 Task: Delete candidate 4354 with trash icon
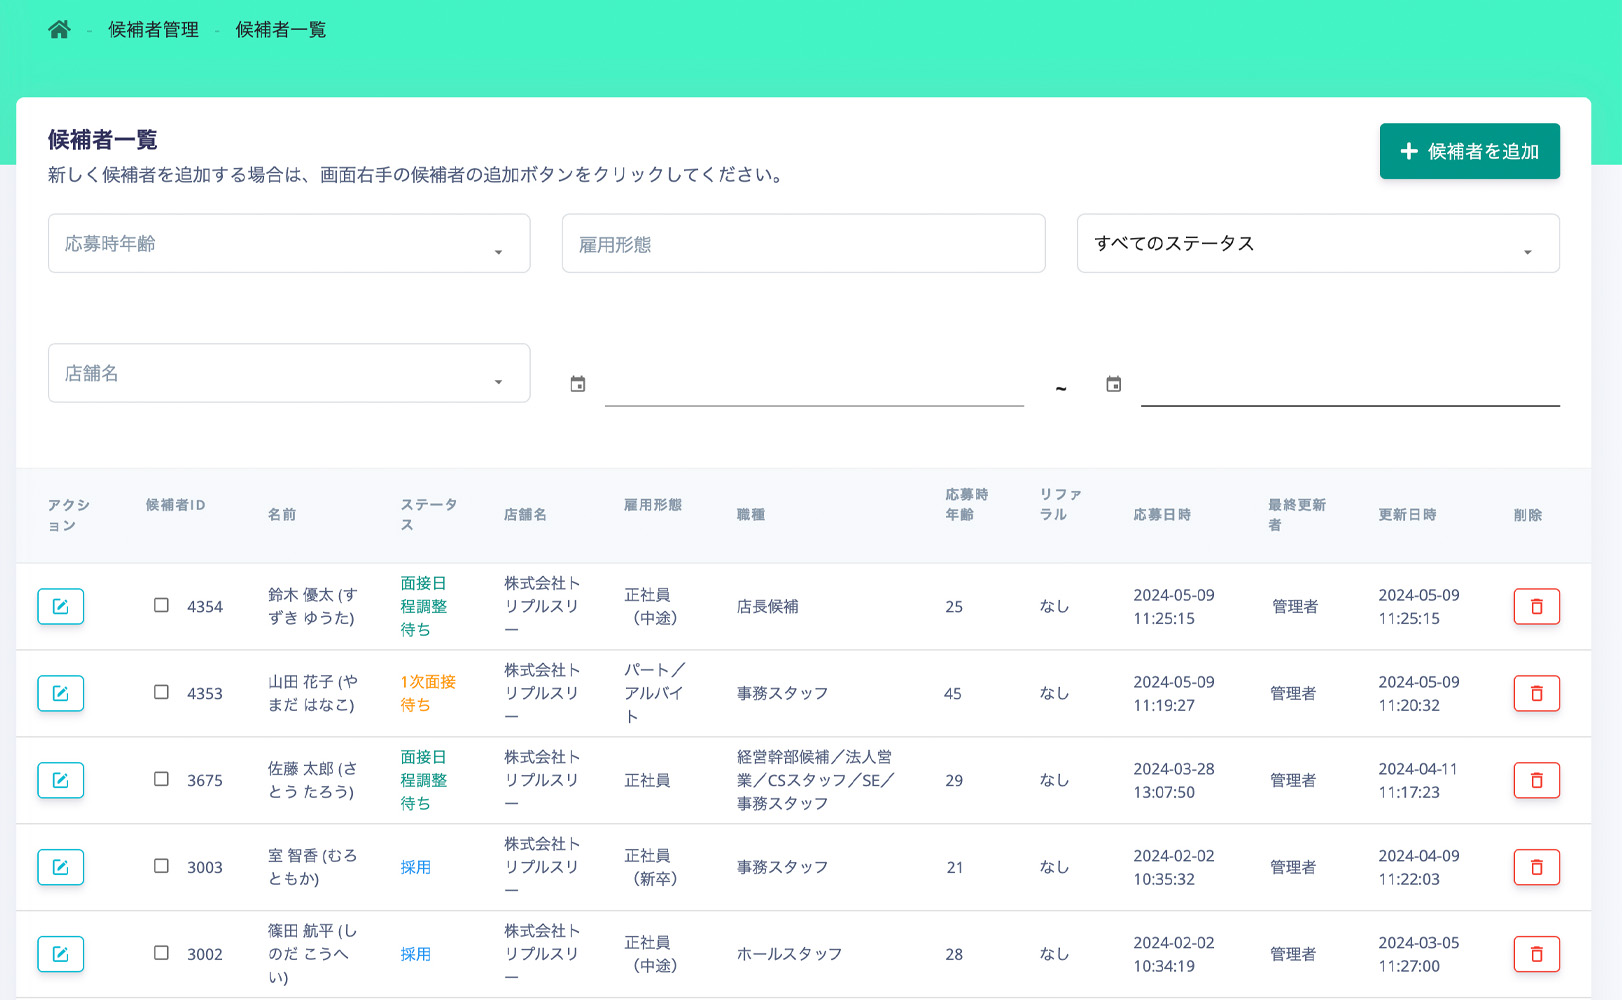1537,606
